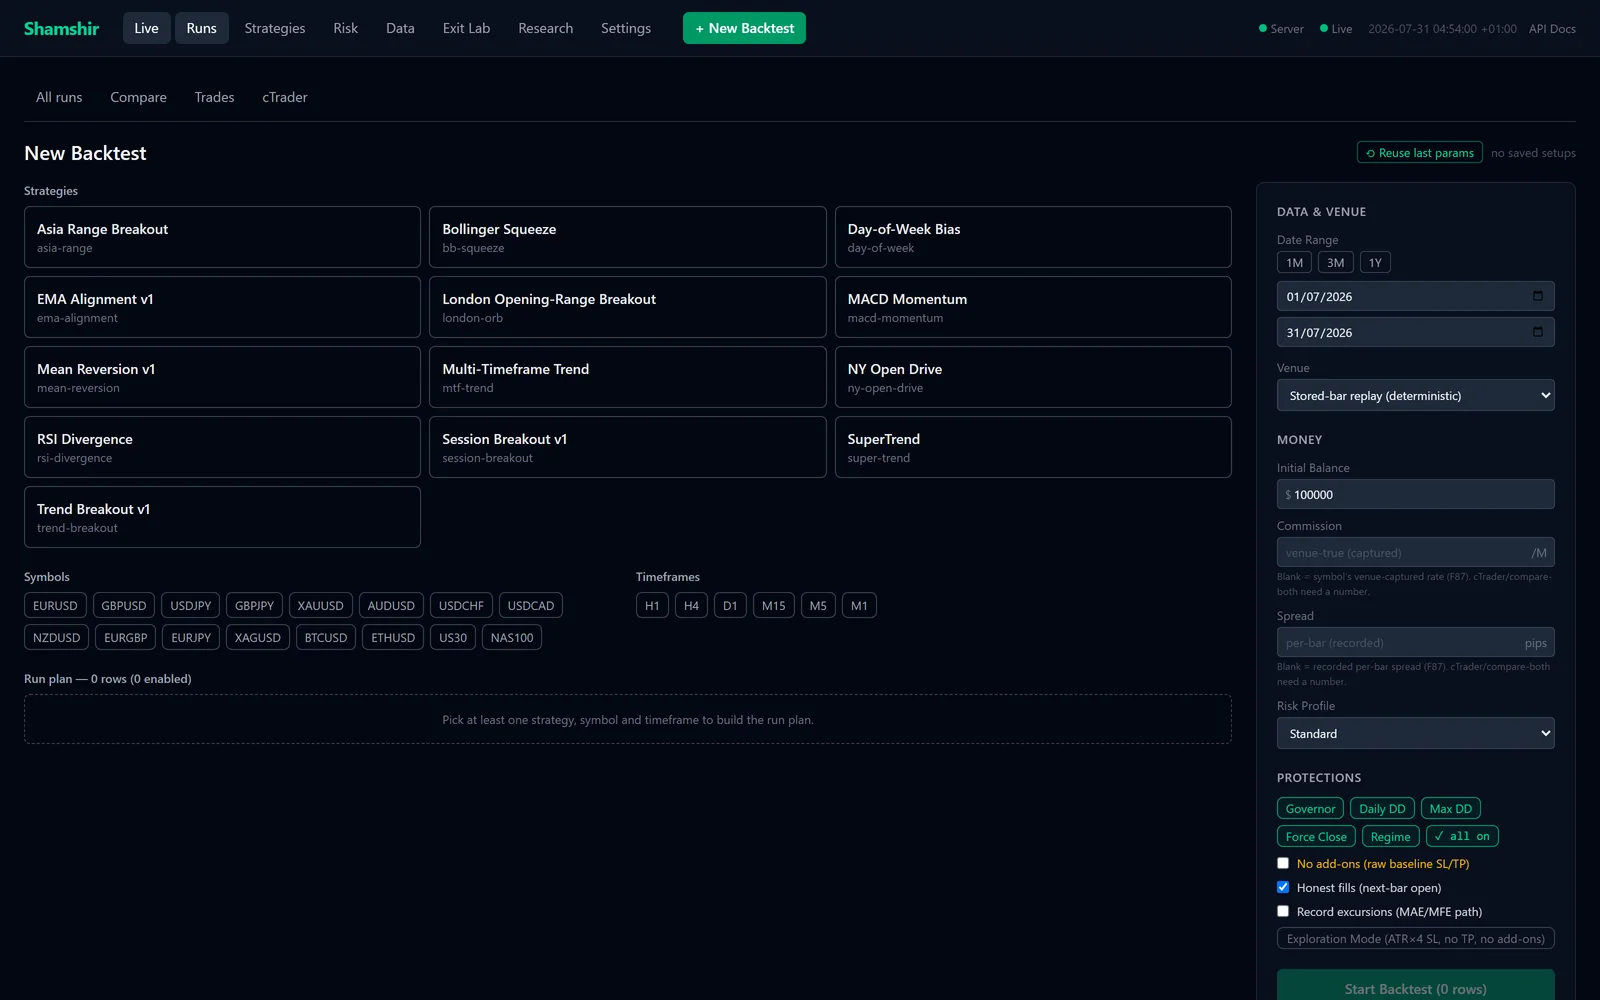
Task: Select RSI Divergence strategy card
Action: click(x=222, y=447)
